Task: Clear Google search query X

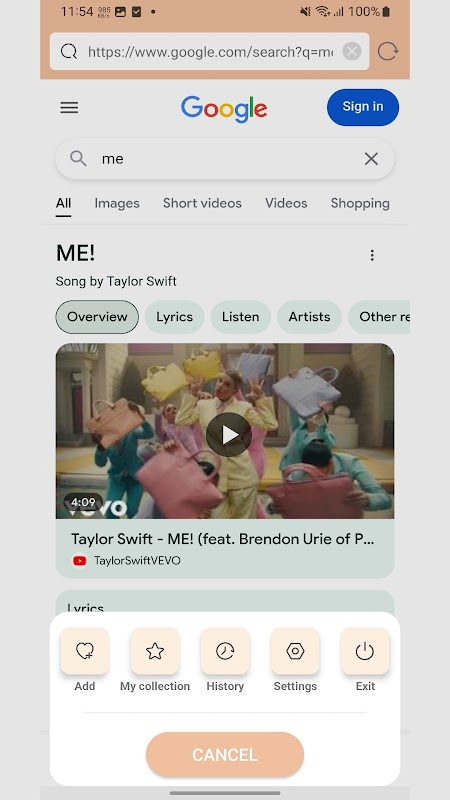Action: point(371,159)
